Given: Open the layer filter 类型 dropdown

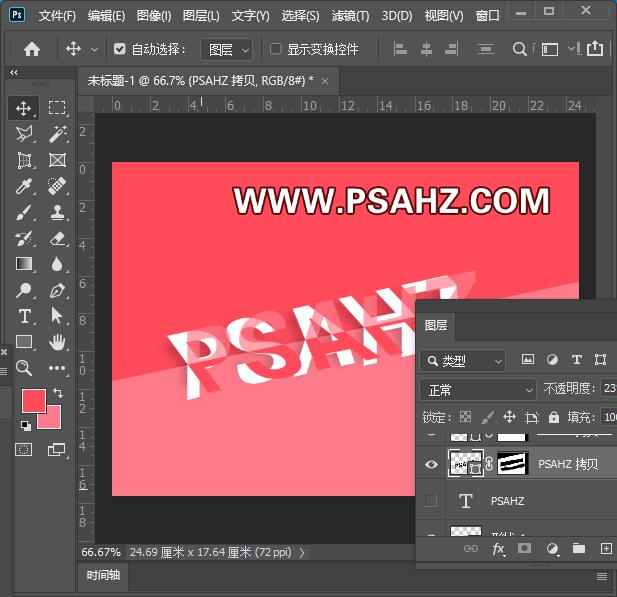Looking at the screenshot, I should tap(463, 360).
